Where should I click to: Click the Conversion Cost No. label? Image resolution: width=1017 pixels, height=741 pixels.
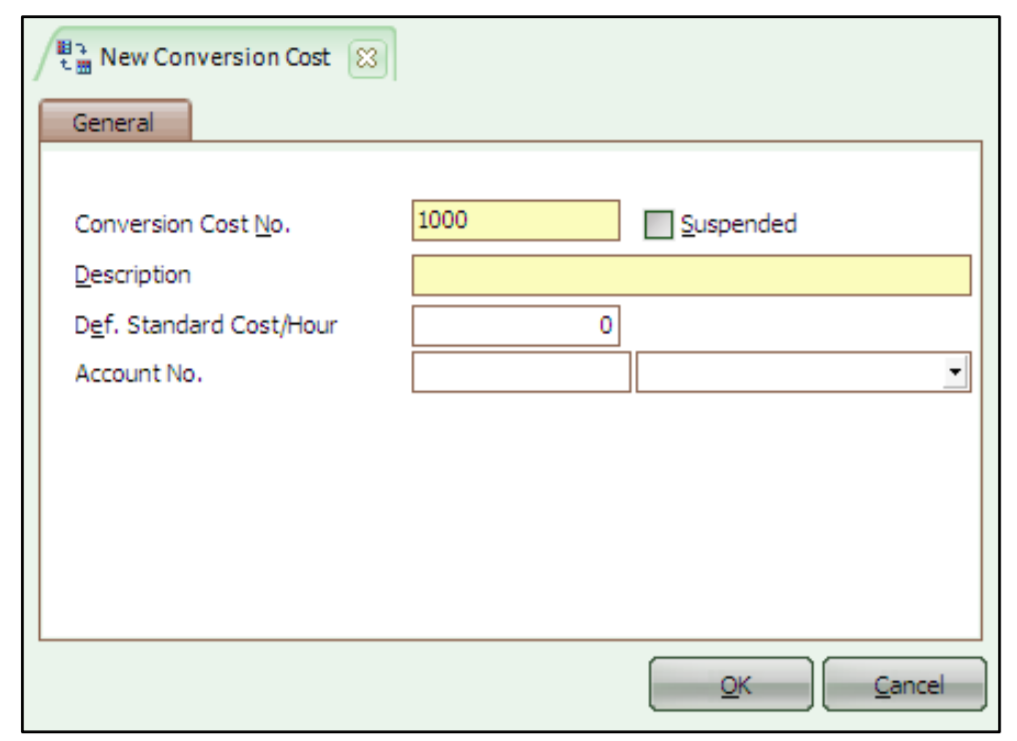pos(182,225)
